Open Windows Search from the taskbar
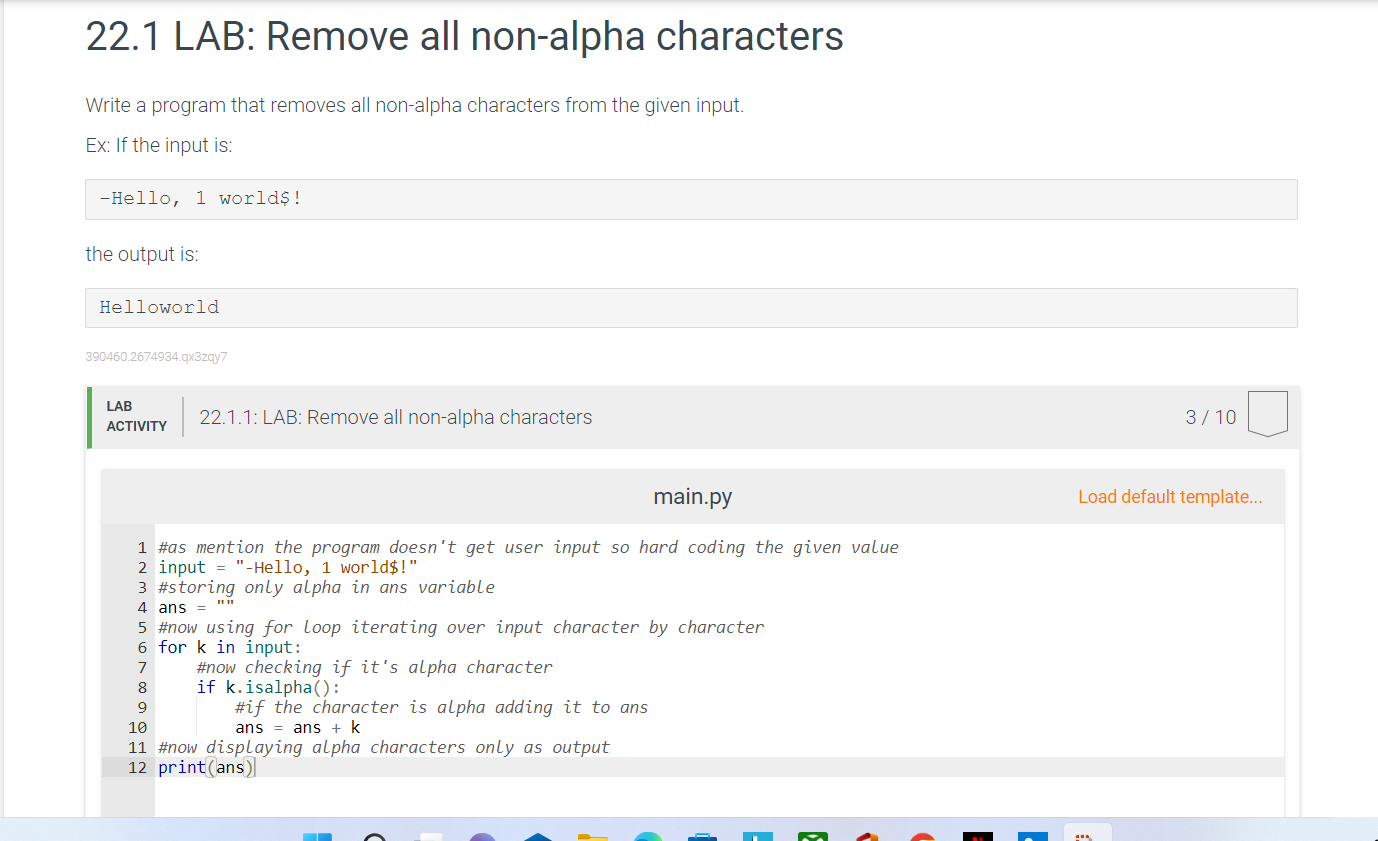This screenshot has height=841, width=1378. click(373, 835)
